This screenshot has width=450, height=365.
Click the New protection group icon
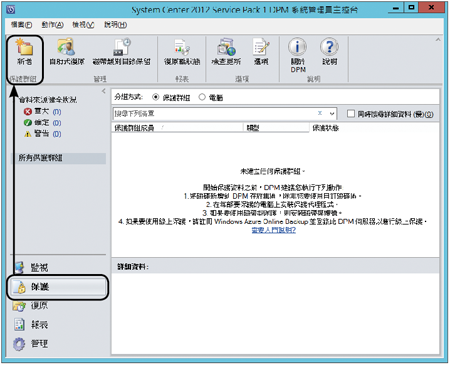coord(24,47)
